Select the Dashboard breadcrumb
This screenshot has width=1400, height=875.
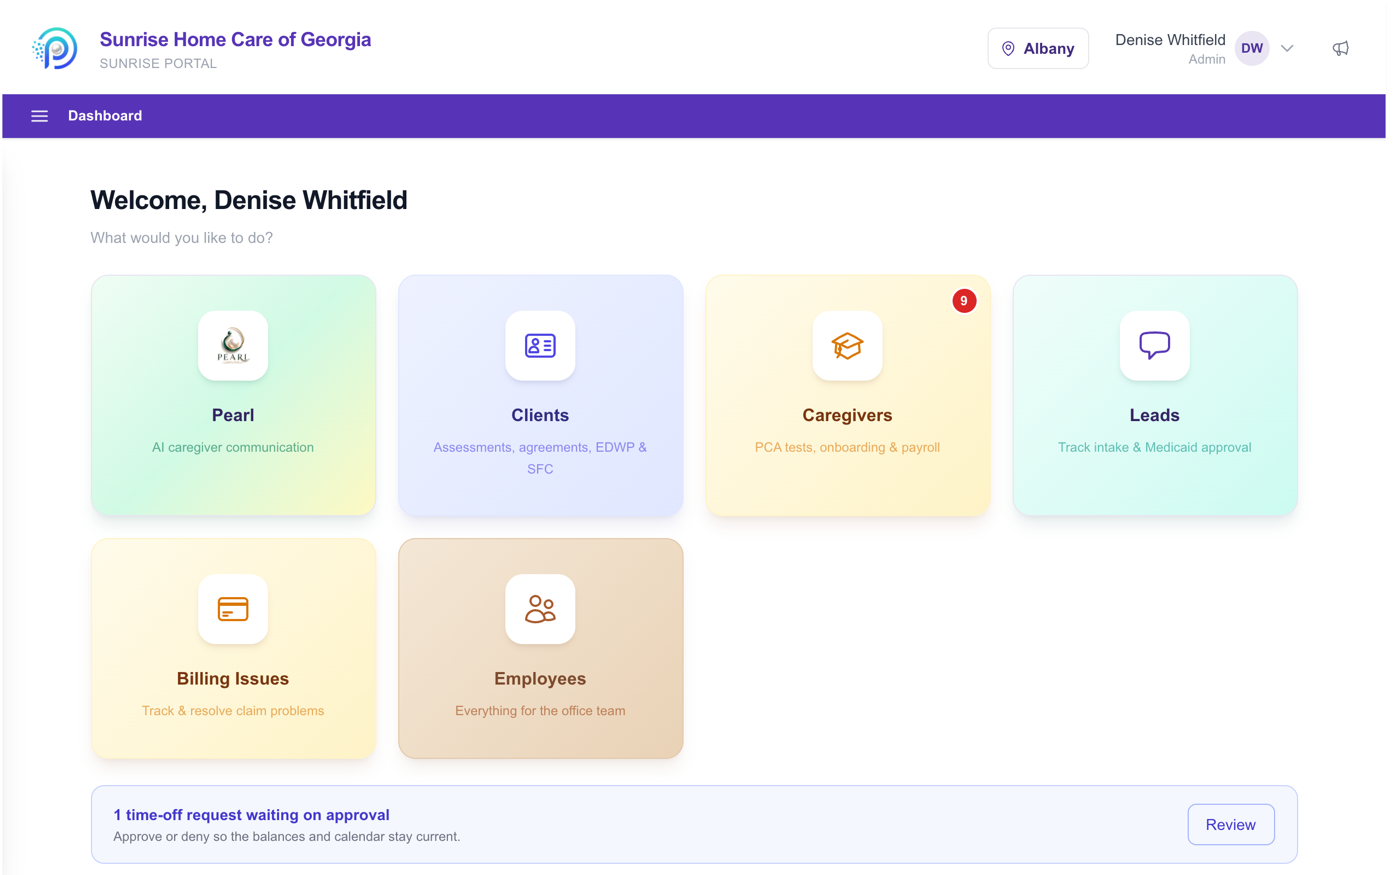[105, 116]
